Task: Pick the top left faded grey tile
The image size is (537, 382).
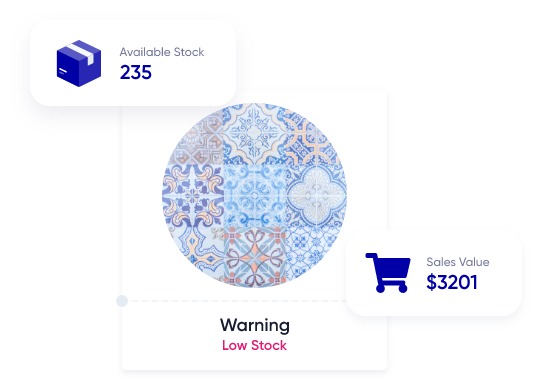Action: click(x=199, y=140)
